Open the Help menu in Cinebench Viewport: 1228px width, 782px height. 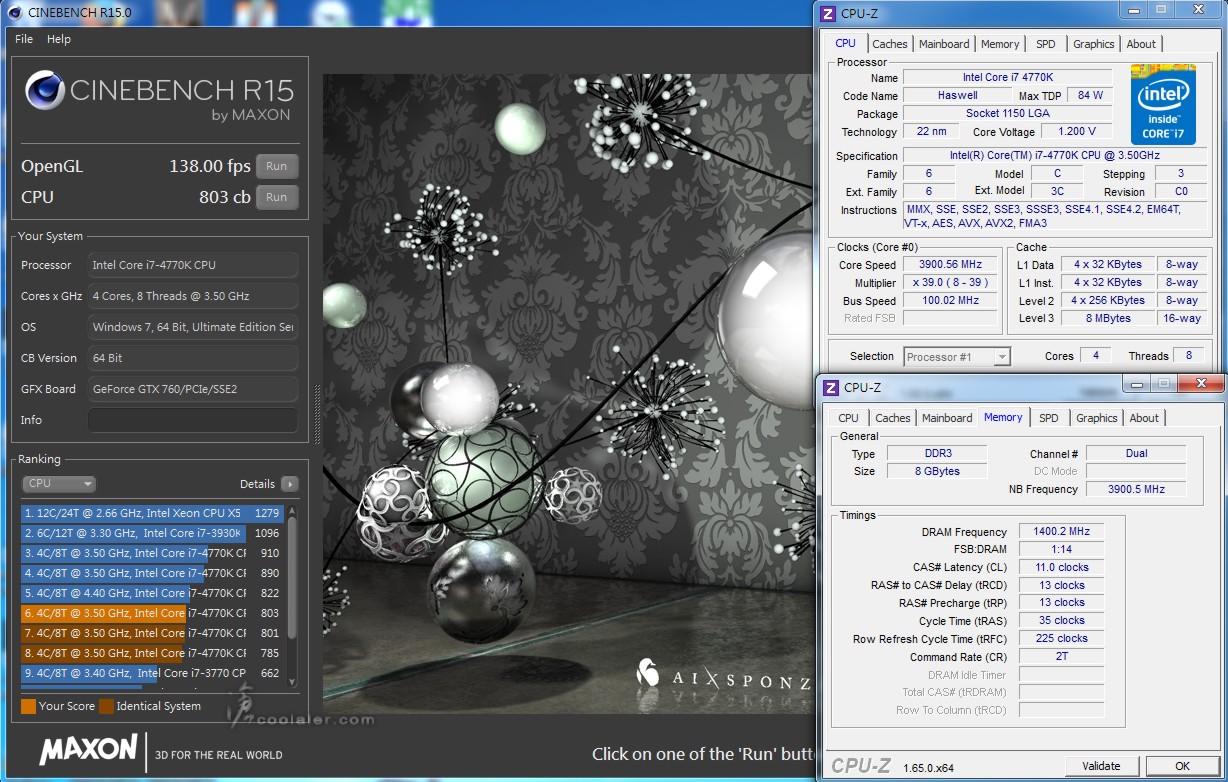click(59, 39)
